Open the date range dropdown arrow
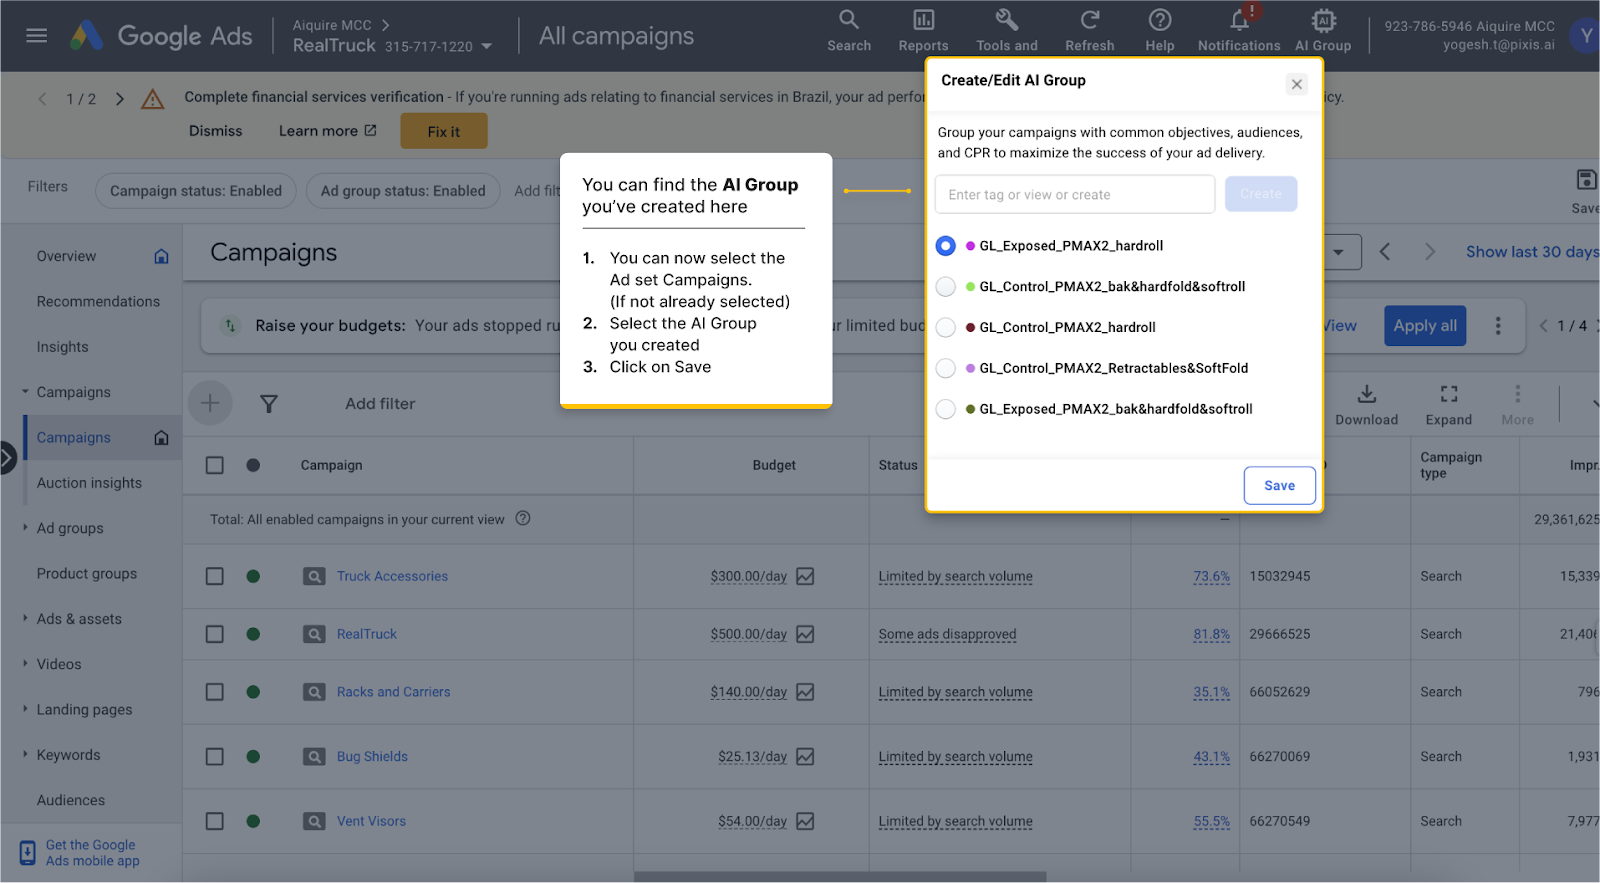The image size is (1600, 883). (1338, 252)
